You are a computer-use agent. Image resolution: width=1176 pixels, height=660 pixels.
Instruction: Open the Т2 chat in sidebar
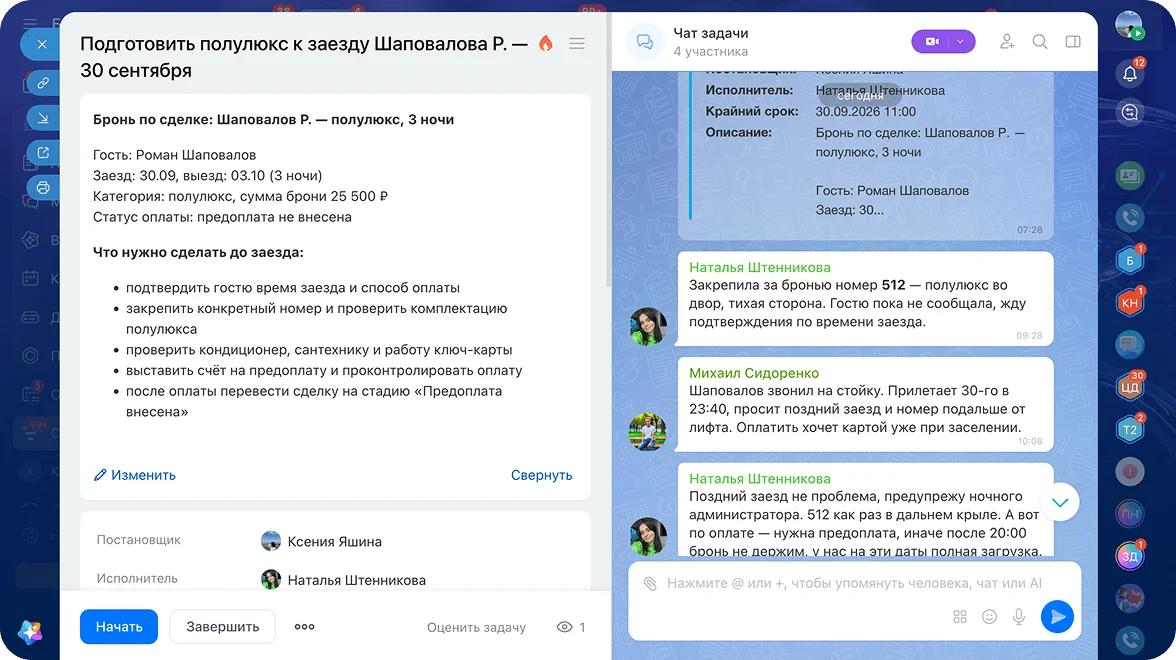(x=1130, y=429)
